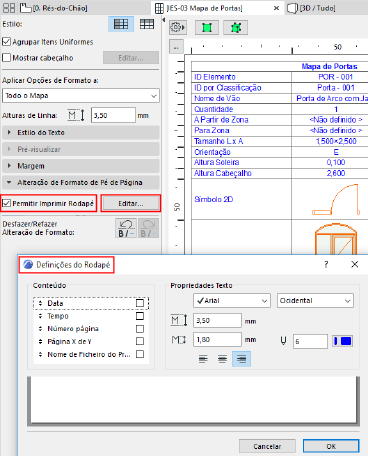Click the footer text height 3,50 field

tap(217, 321)
